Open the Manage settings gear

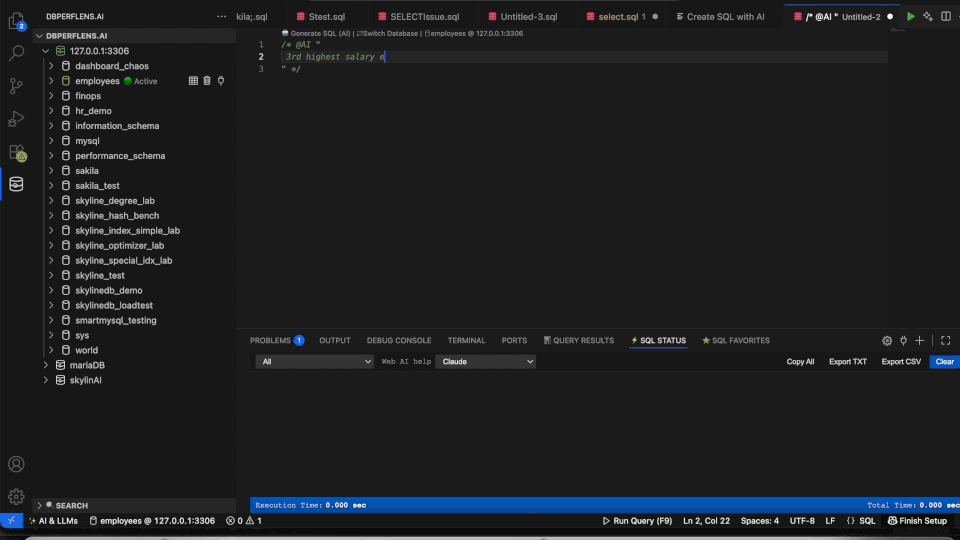point(17,497)
